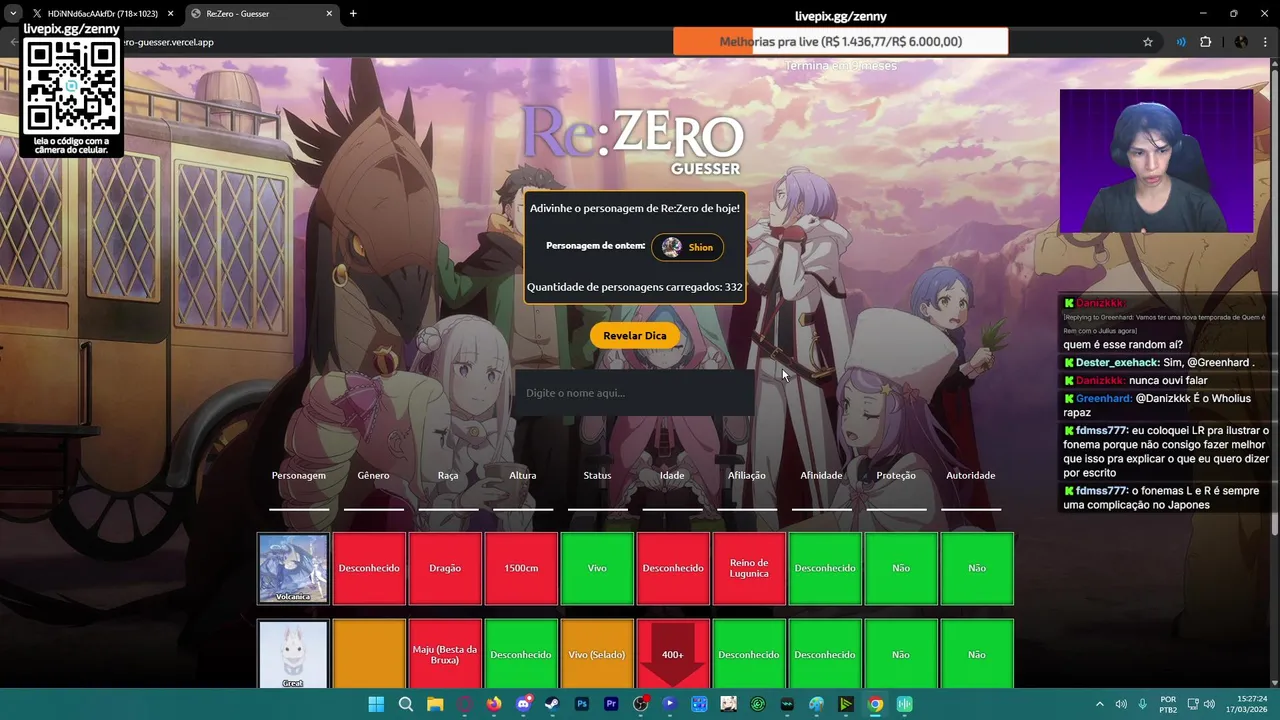This screenshot has height=720, width=1280.
Task: Open the POR PTB2 language switcher
Action: coord(1168,704)
